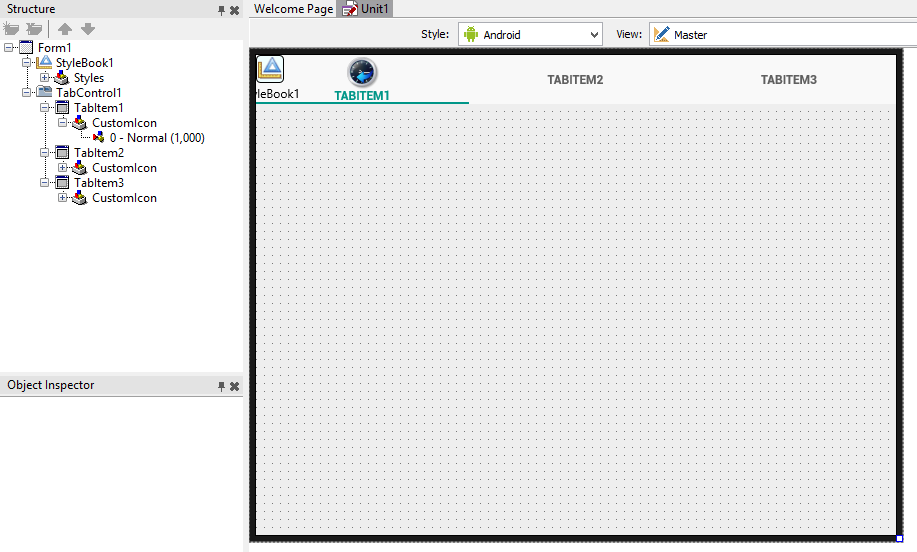This screenshot has height=552, width=917.
Task: Select StyleBook1 in the tree
Action: pos(84,63)
